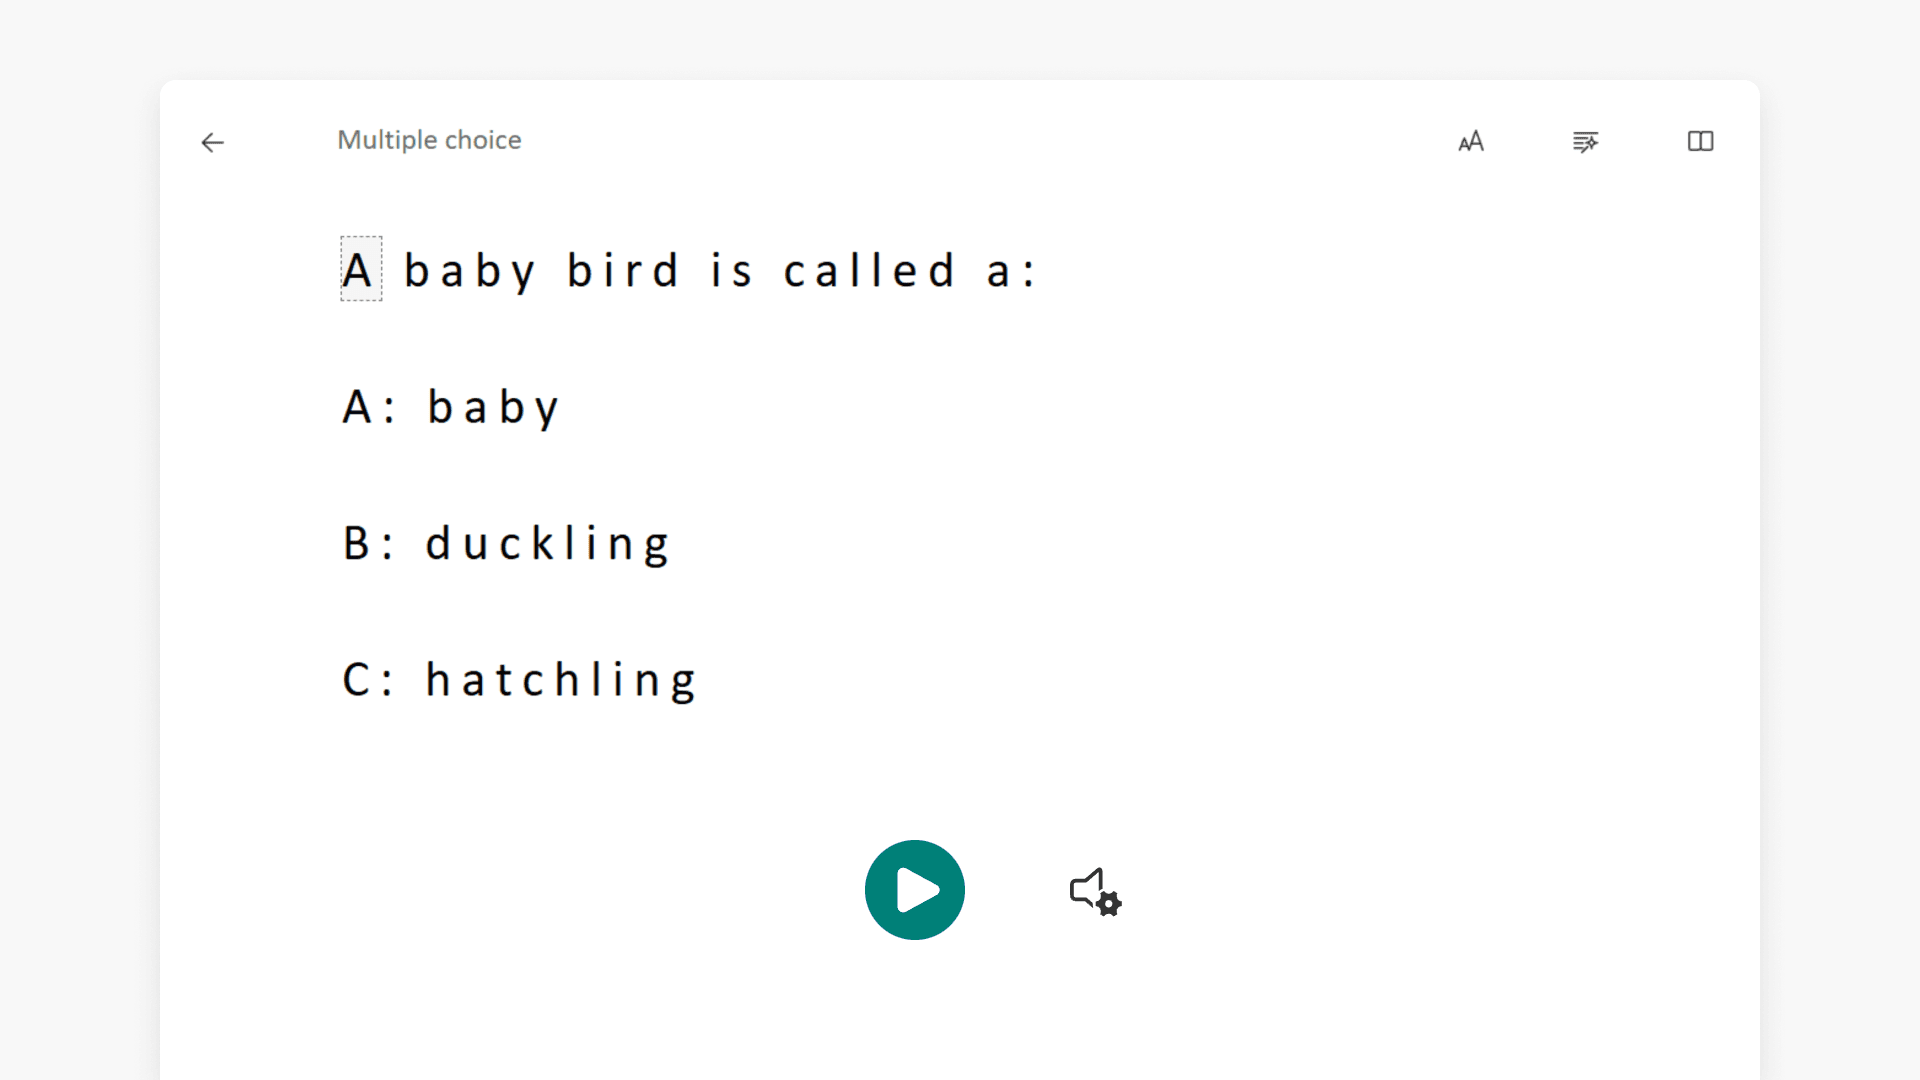Select the highlighted word 'A' in the question
This screenshot has height=1080, width=1920.
pyautogui.click(x=360, y=268)
